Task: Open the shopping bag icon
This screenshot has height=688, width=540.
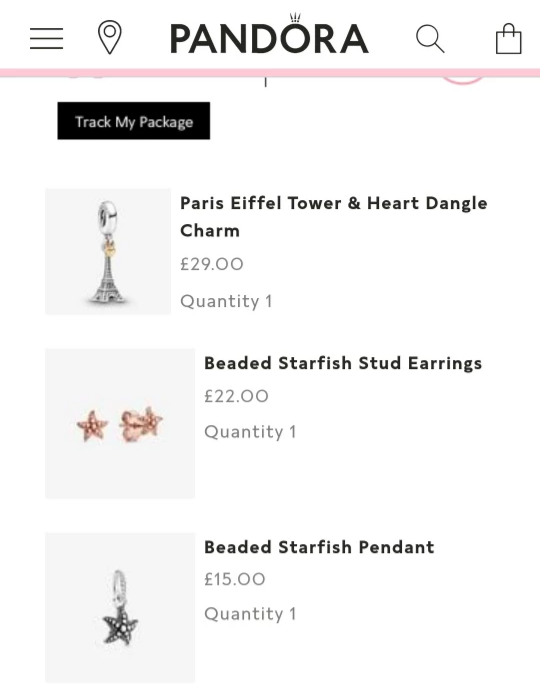Action: point(508,39)
